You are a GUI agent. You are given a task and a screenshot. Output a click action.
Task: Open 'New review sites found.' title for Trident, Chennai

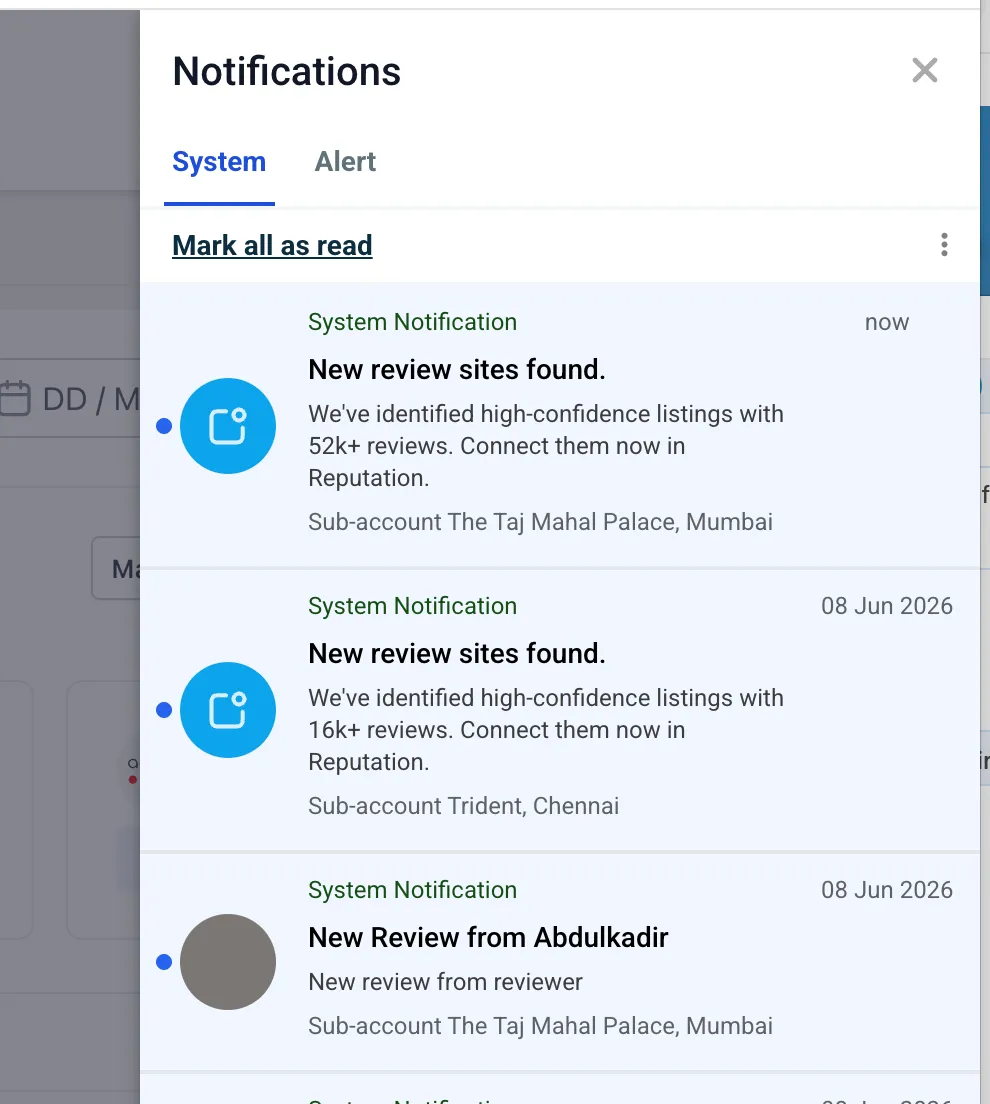(x=457, y=653)
